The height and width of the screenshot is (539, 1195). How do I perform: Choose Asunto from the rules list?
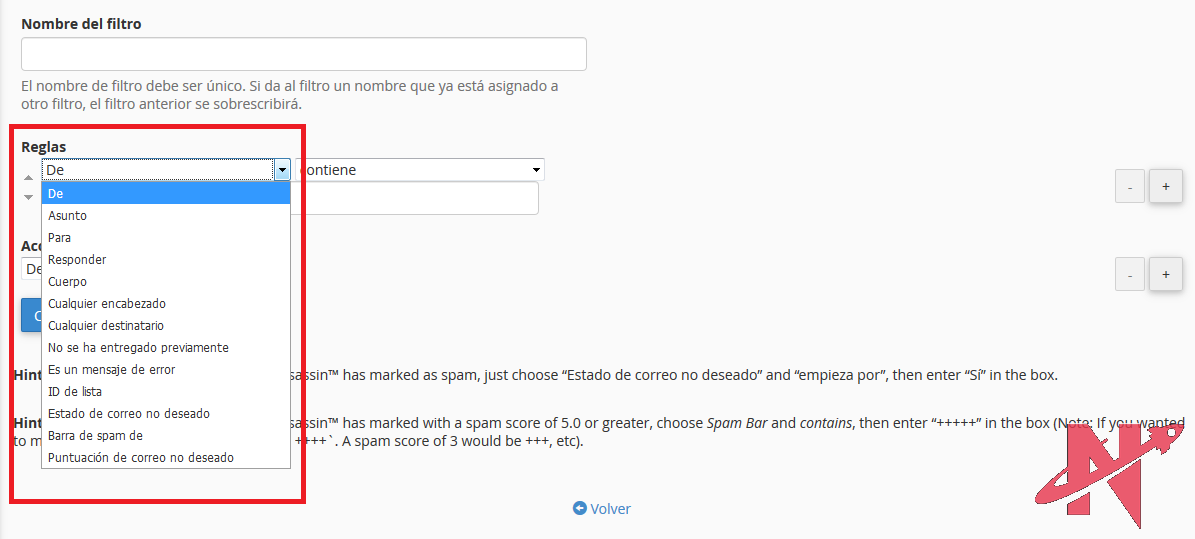(x=67, y=216)
